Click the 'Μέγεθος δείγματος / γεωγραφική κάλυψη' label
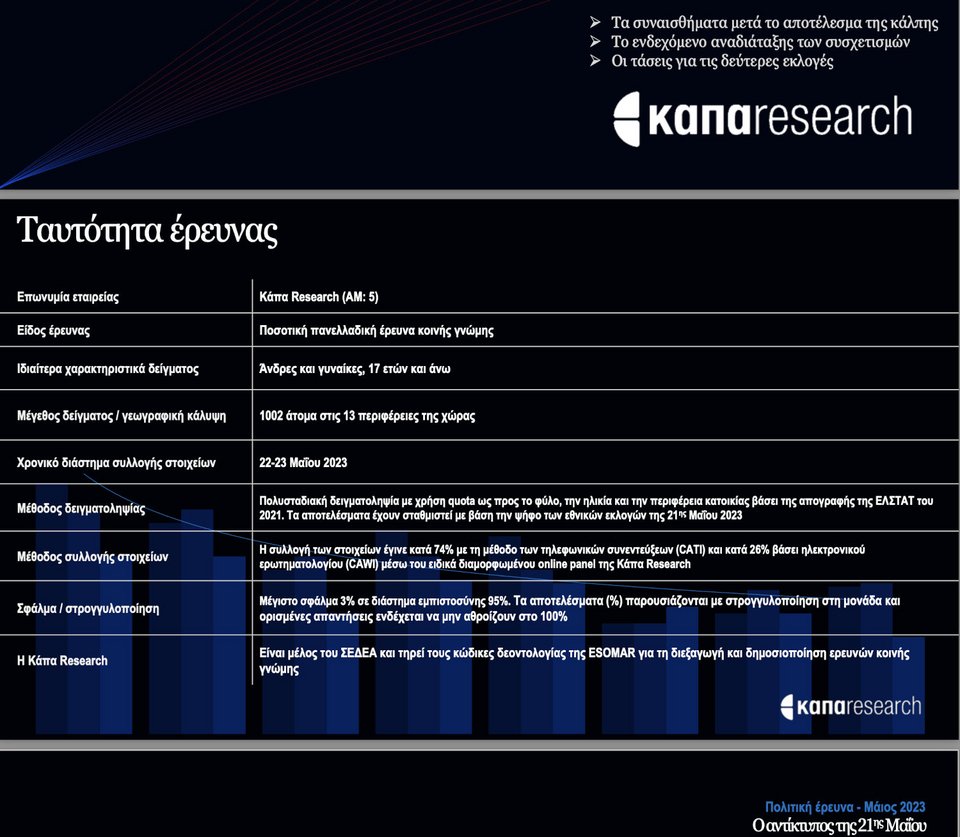960x837 pixels. [121, 416]
